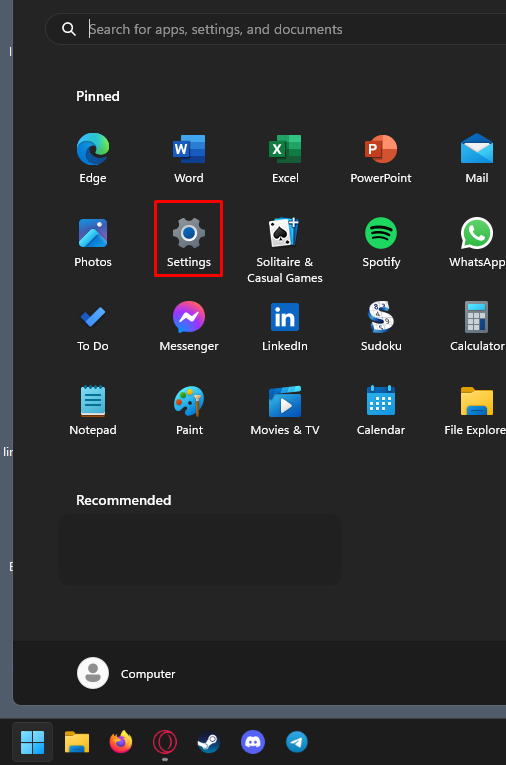This screenshot has height=765, width=506.
Task: Launch Solitaire & Casual Games
Action: 285,250
